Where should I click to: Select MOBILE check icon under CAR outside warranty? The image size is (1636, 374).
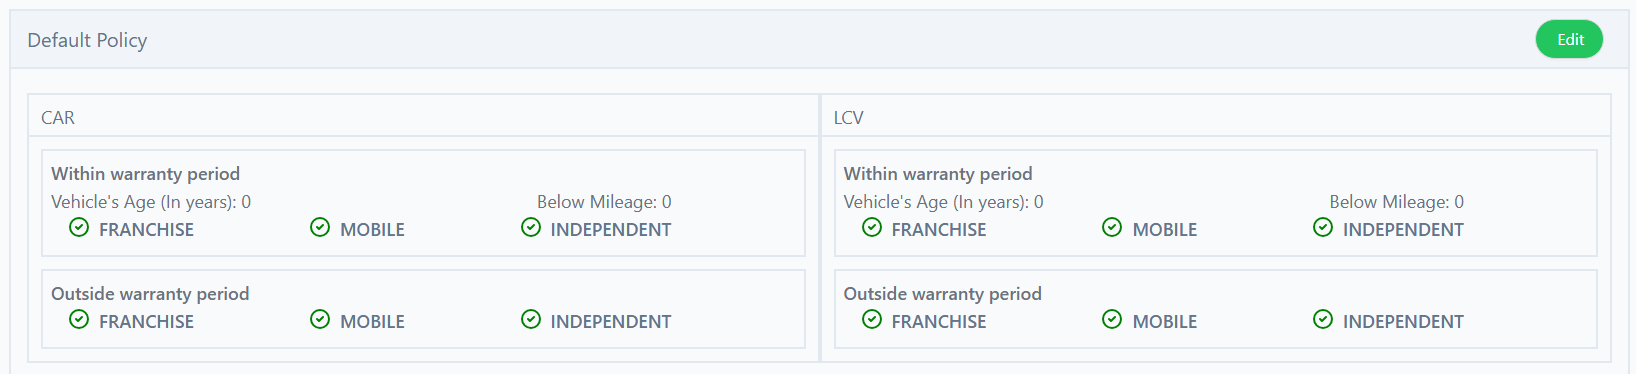(x=320, y=319)
